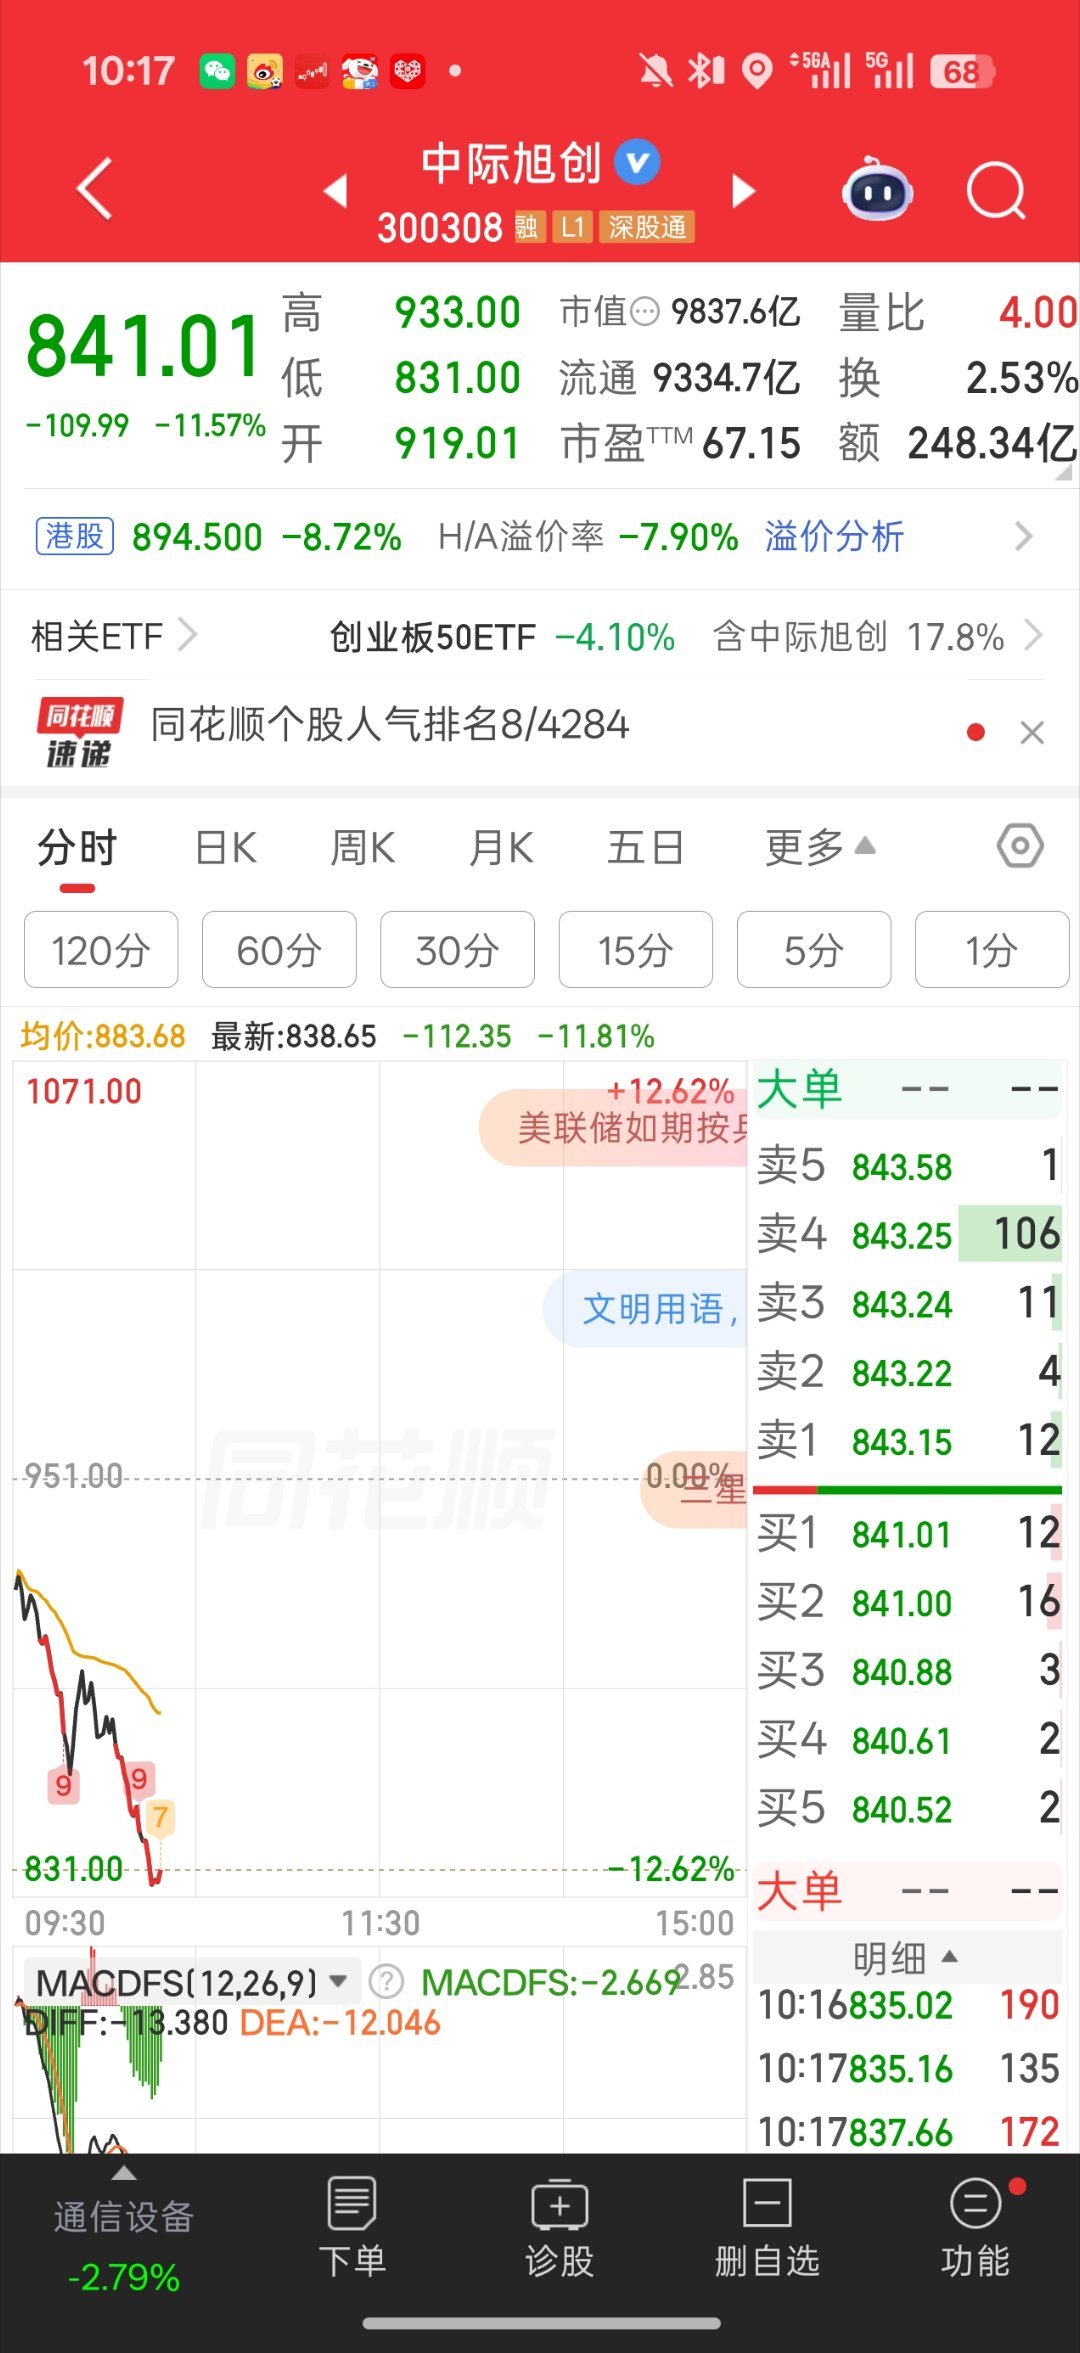Screen dimensions: 1080x2353
Task: Choose the 60分 period button
Action: (x=279, y=949)
